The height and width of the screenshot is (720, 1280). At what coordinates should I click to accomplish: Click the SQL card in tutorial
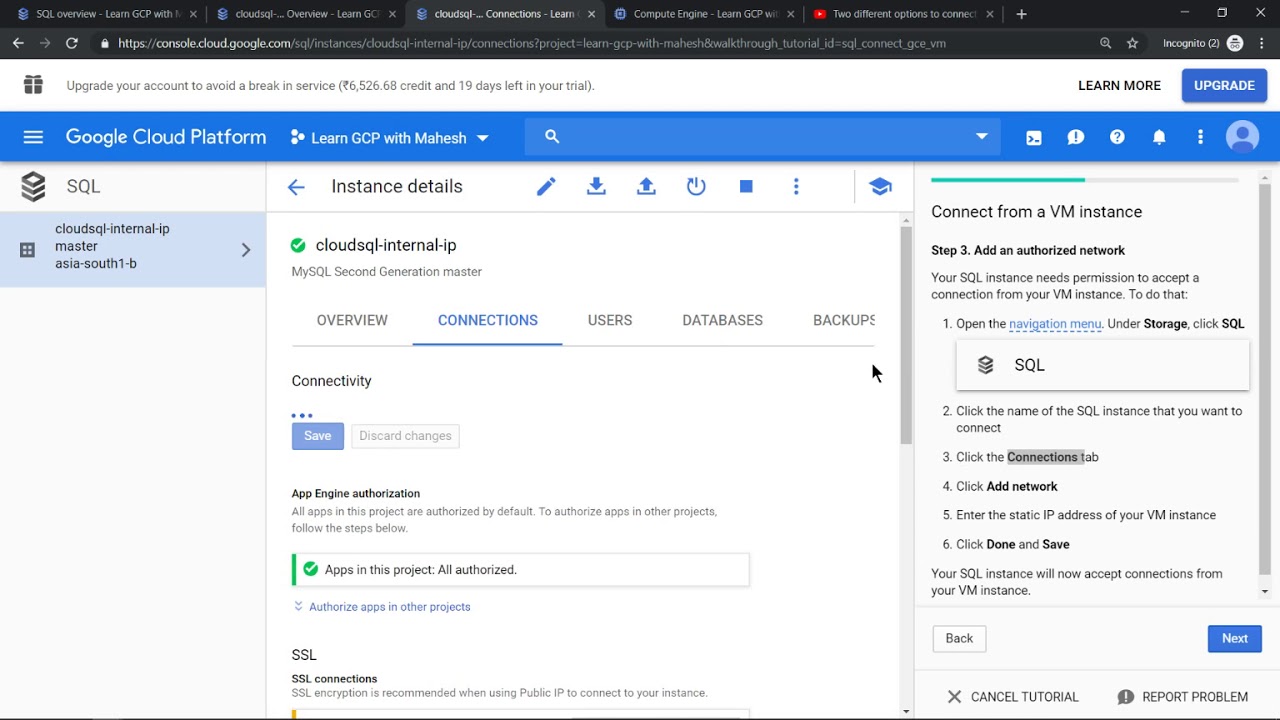pos(1102,365)
